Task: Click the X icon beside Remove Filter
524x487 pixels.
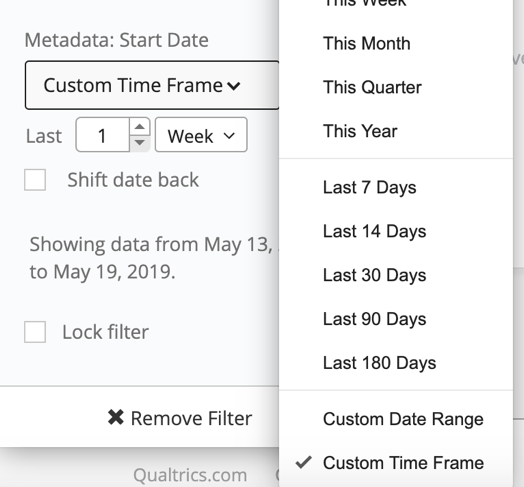Action: pos(116,417)
